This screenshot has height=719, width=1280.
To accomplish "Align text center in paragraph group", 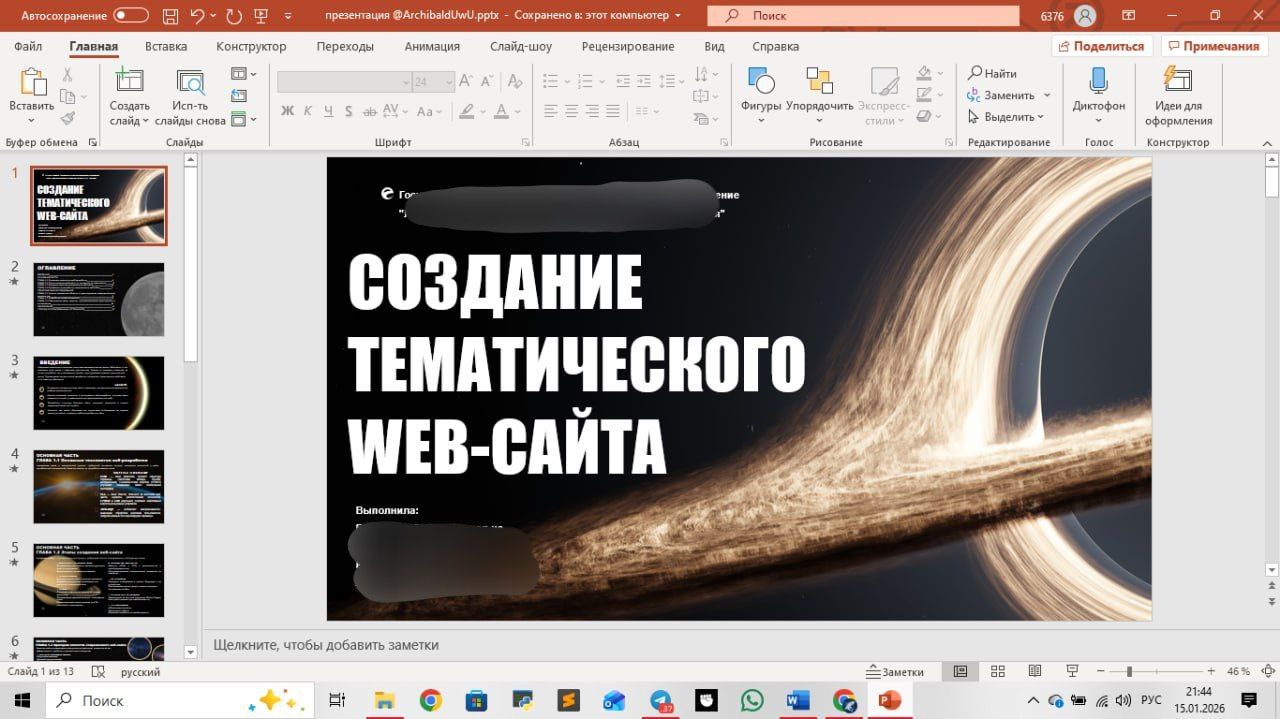I will click(x=571, y=111).
